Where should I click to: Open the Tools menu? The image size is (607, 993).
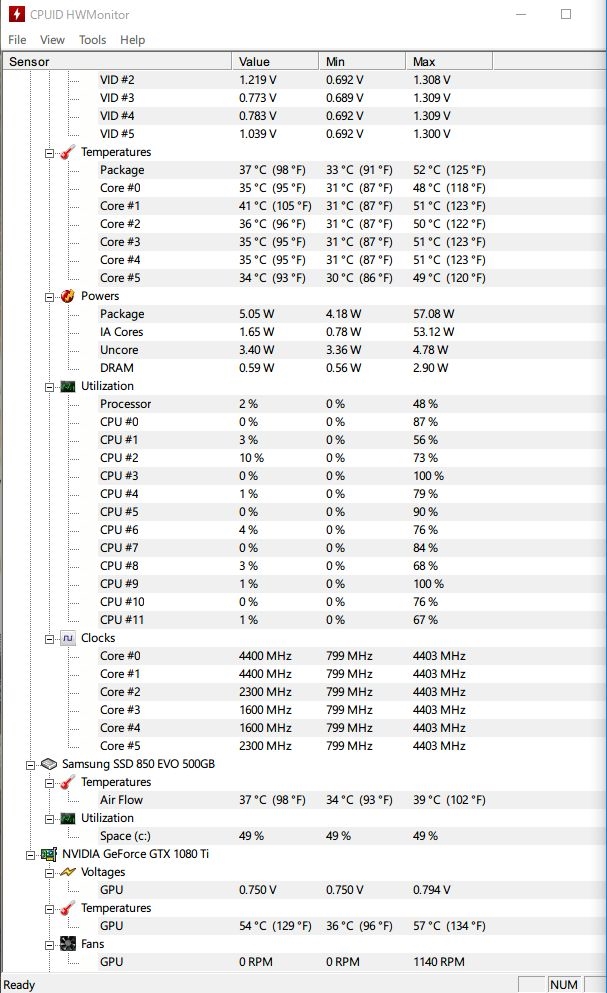(93, 40)
